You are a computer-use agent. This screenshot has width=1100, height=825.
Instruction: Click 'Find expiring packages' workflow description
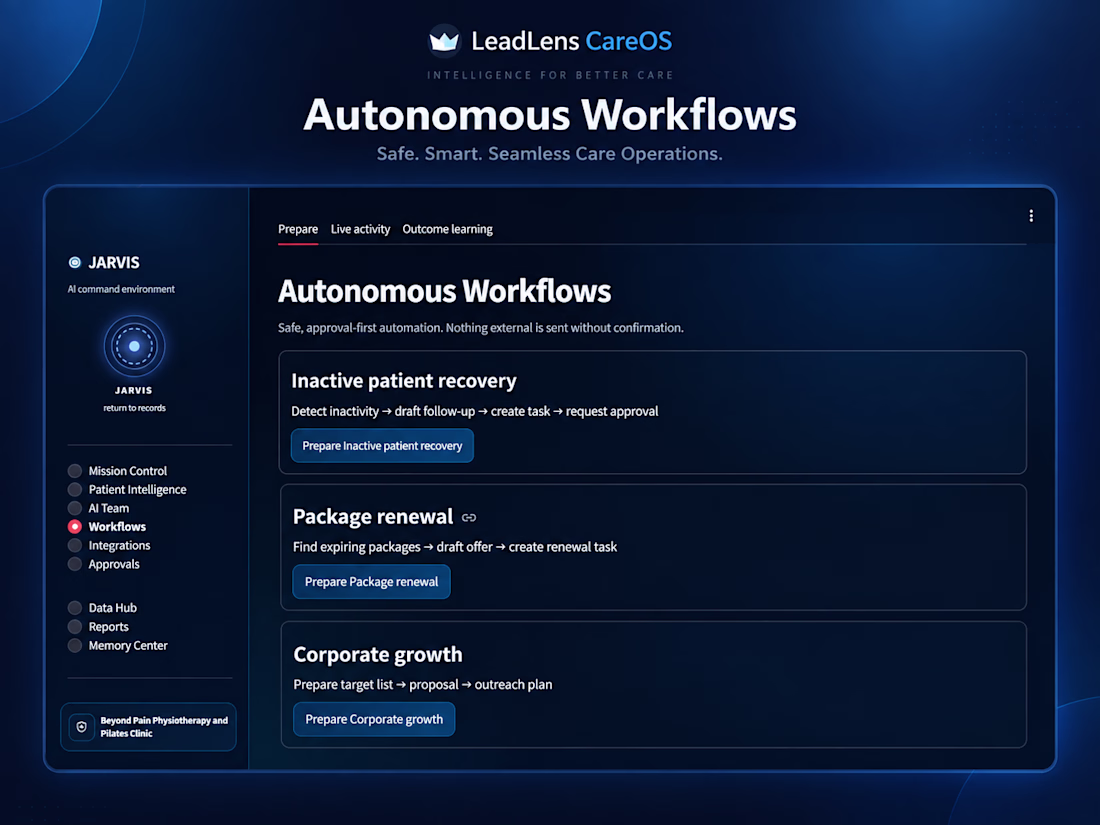455,546
